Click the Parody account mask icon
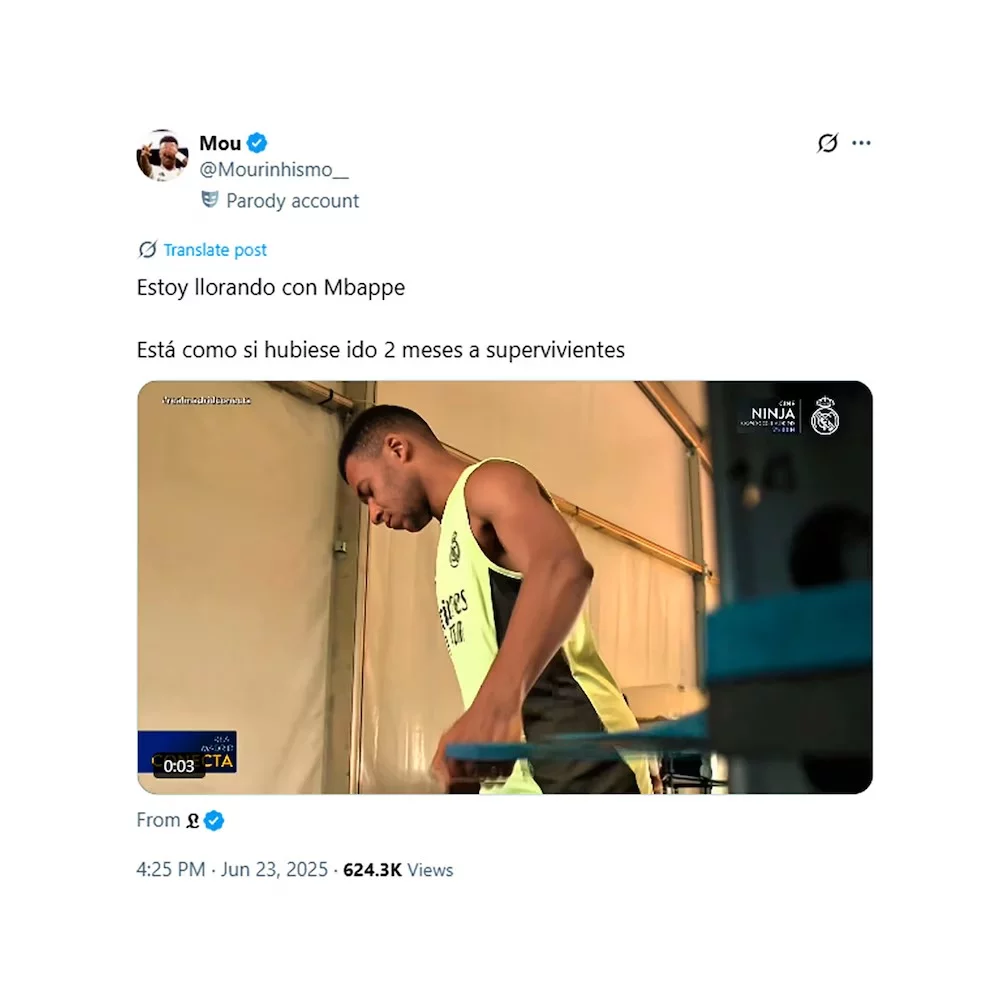The width and height of the screenshot is (992, 992). point(209,200)
